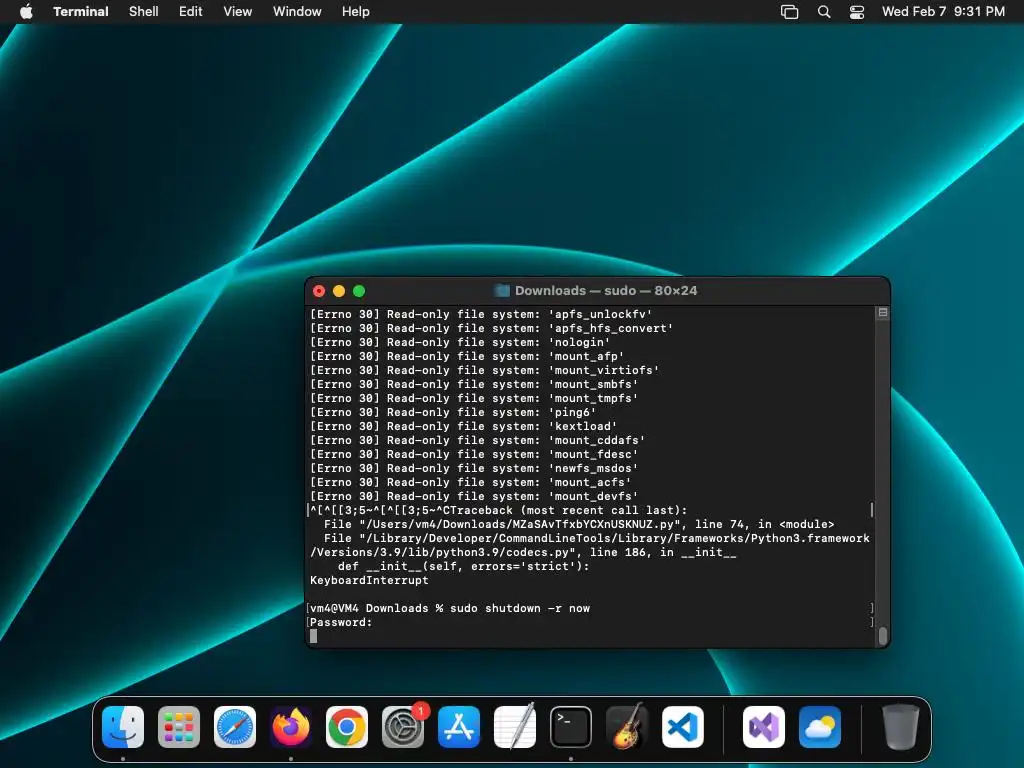Image resolution: width=1024 pixels, height=768 pixels.
Task: Open the Edit menu
Action: [x=191, y=12]
